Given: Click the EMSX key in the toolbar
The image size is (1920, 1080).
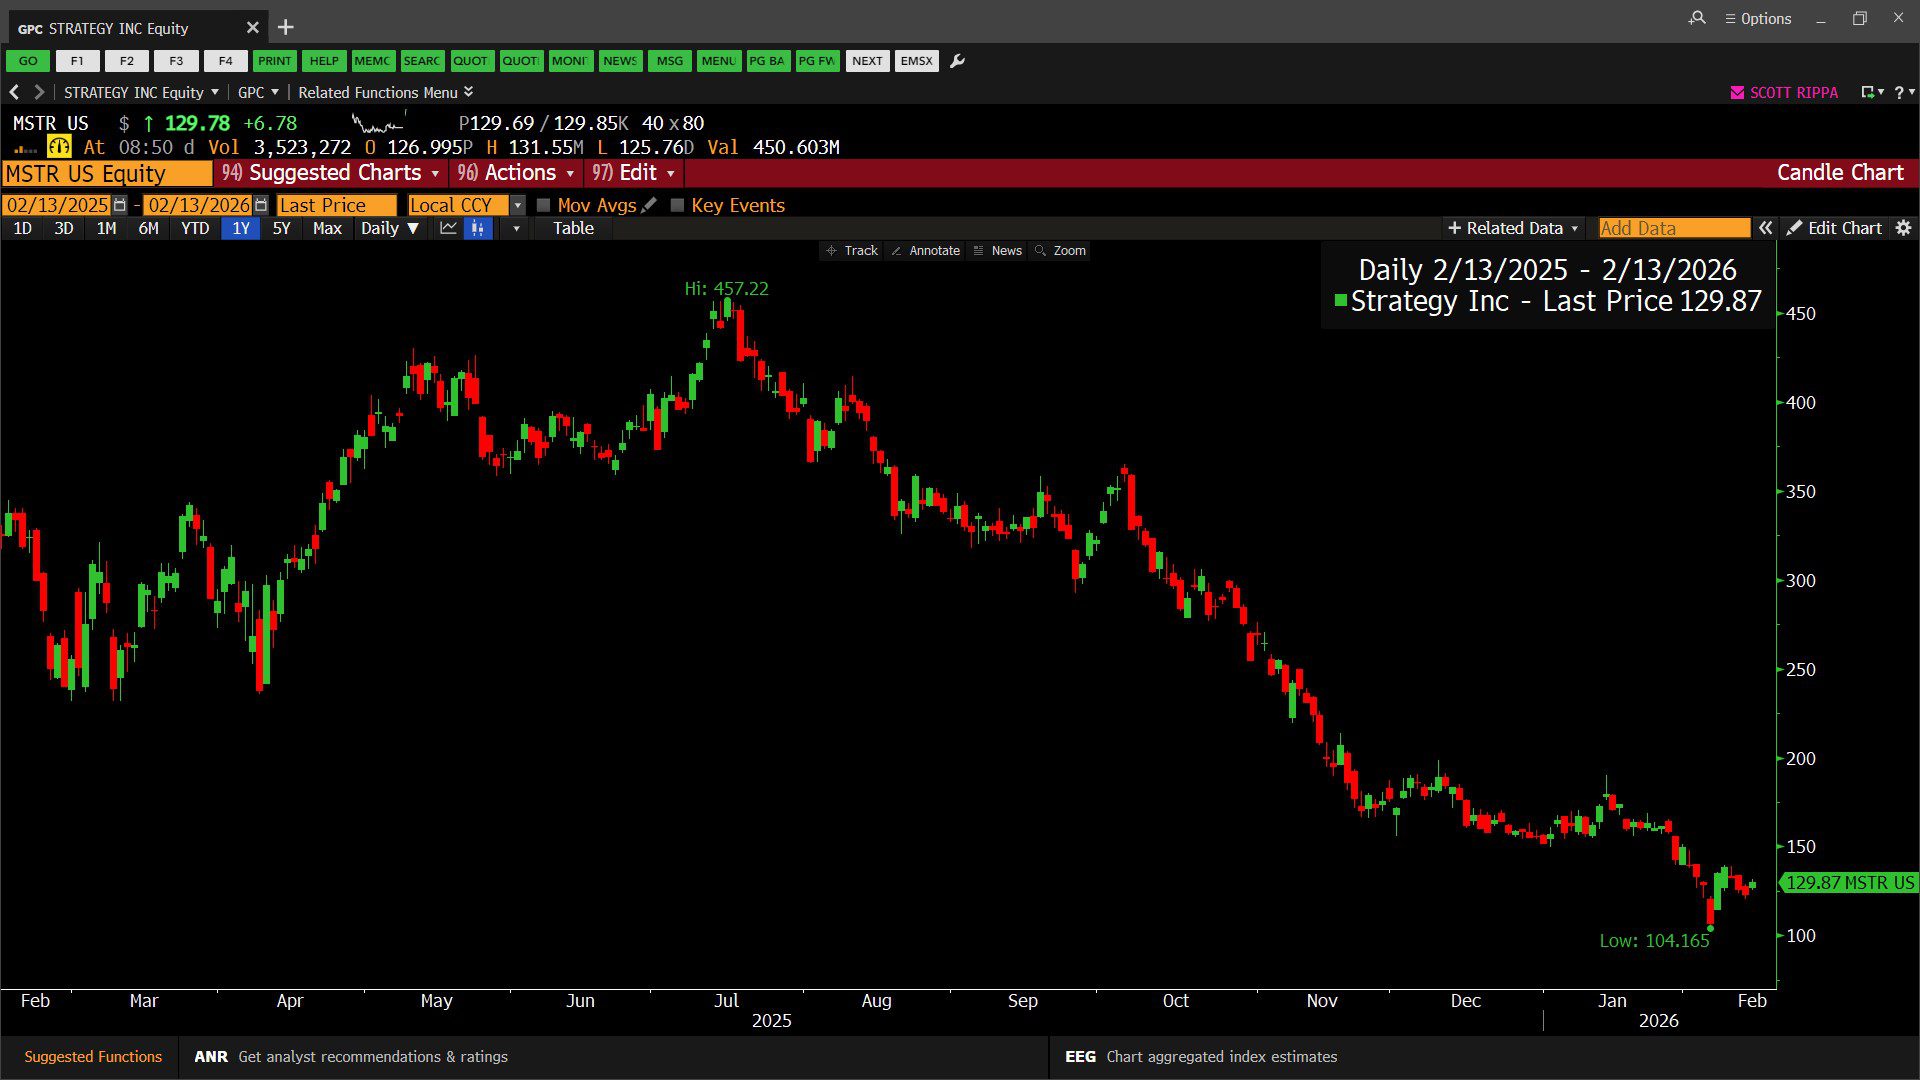Looking at the screenshot, I should click(x=916, y=61).
